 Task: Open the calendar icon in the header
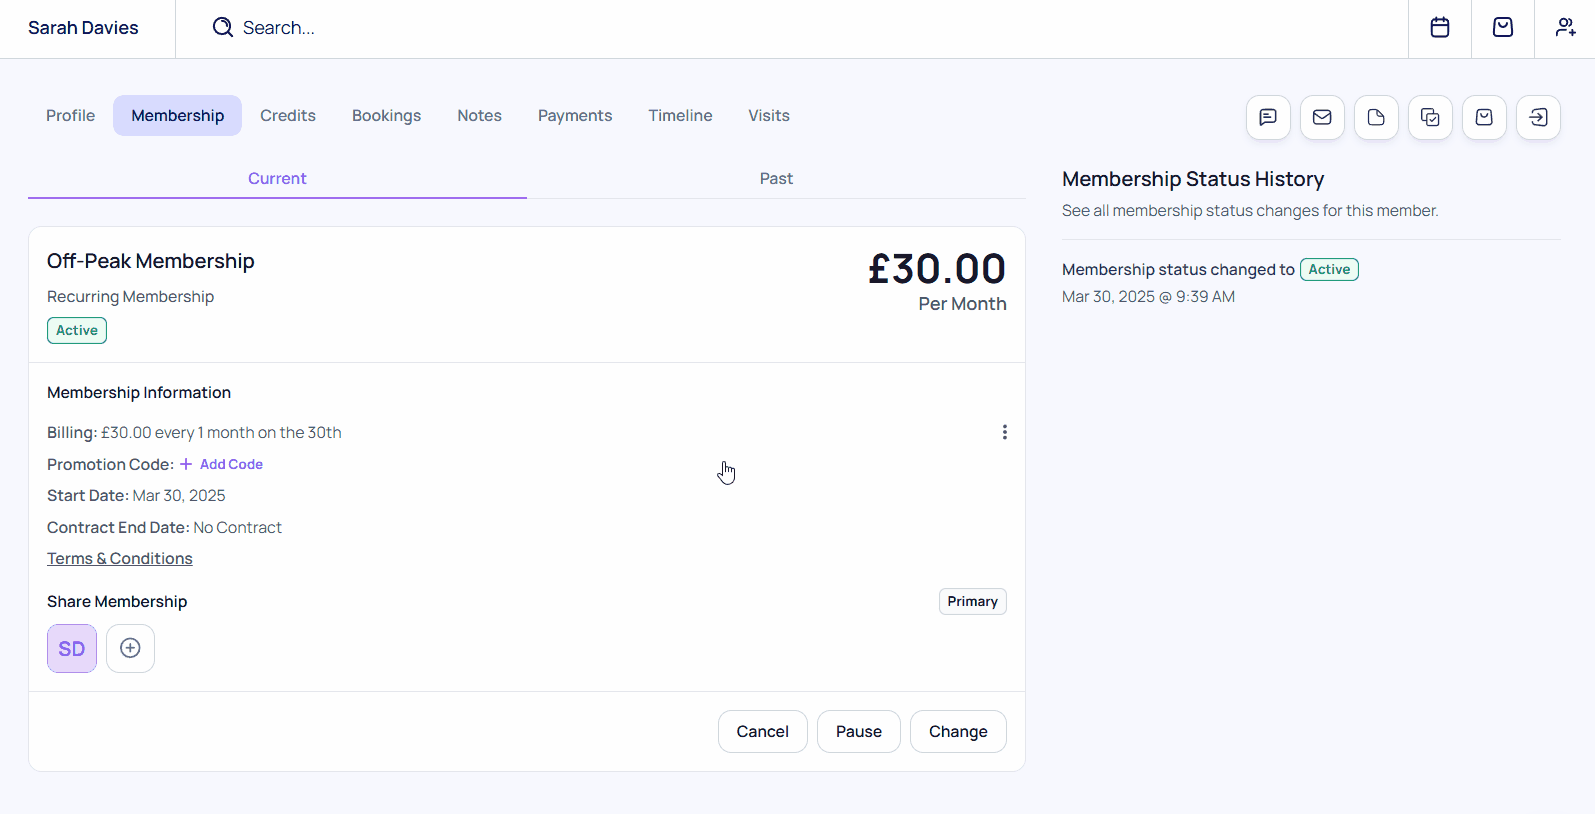click(1440, 28)
